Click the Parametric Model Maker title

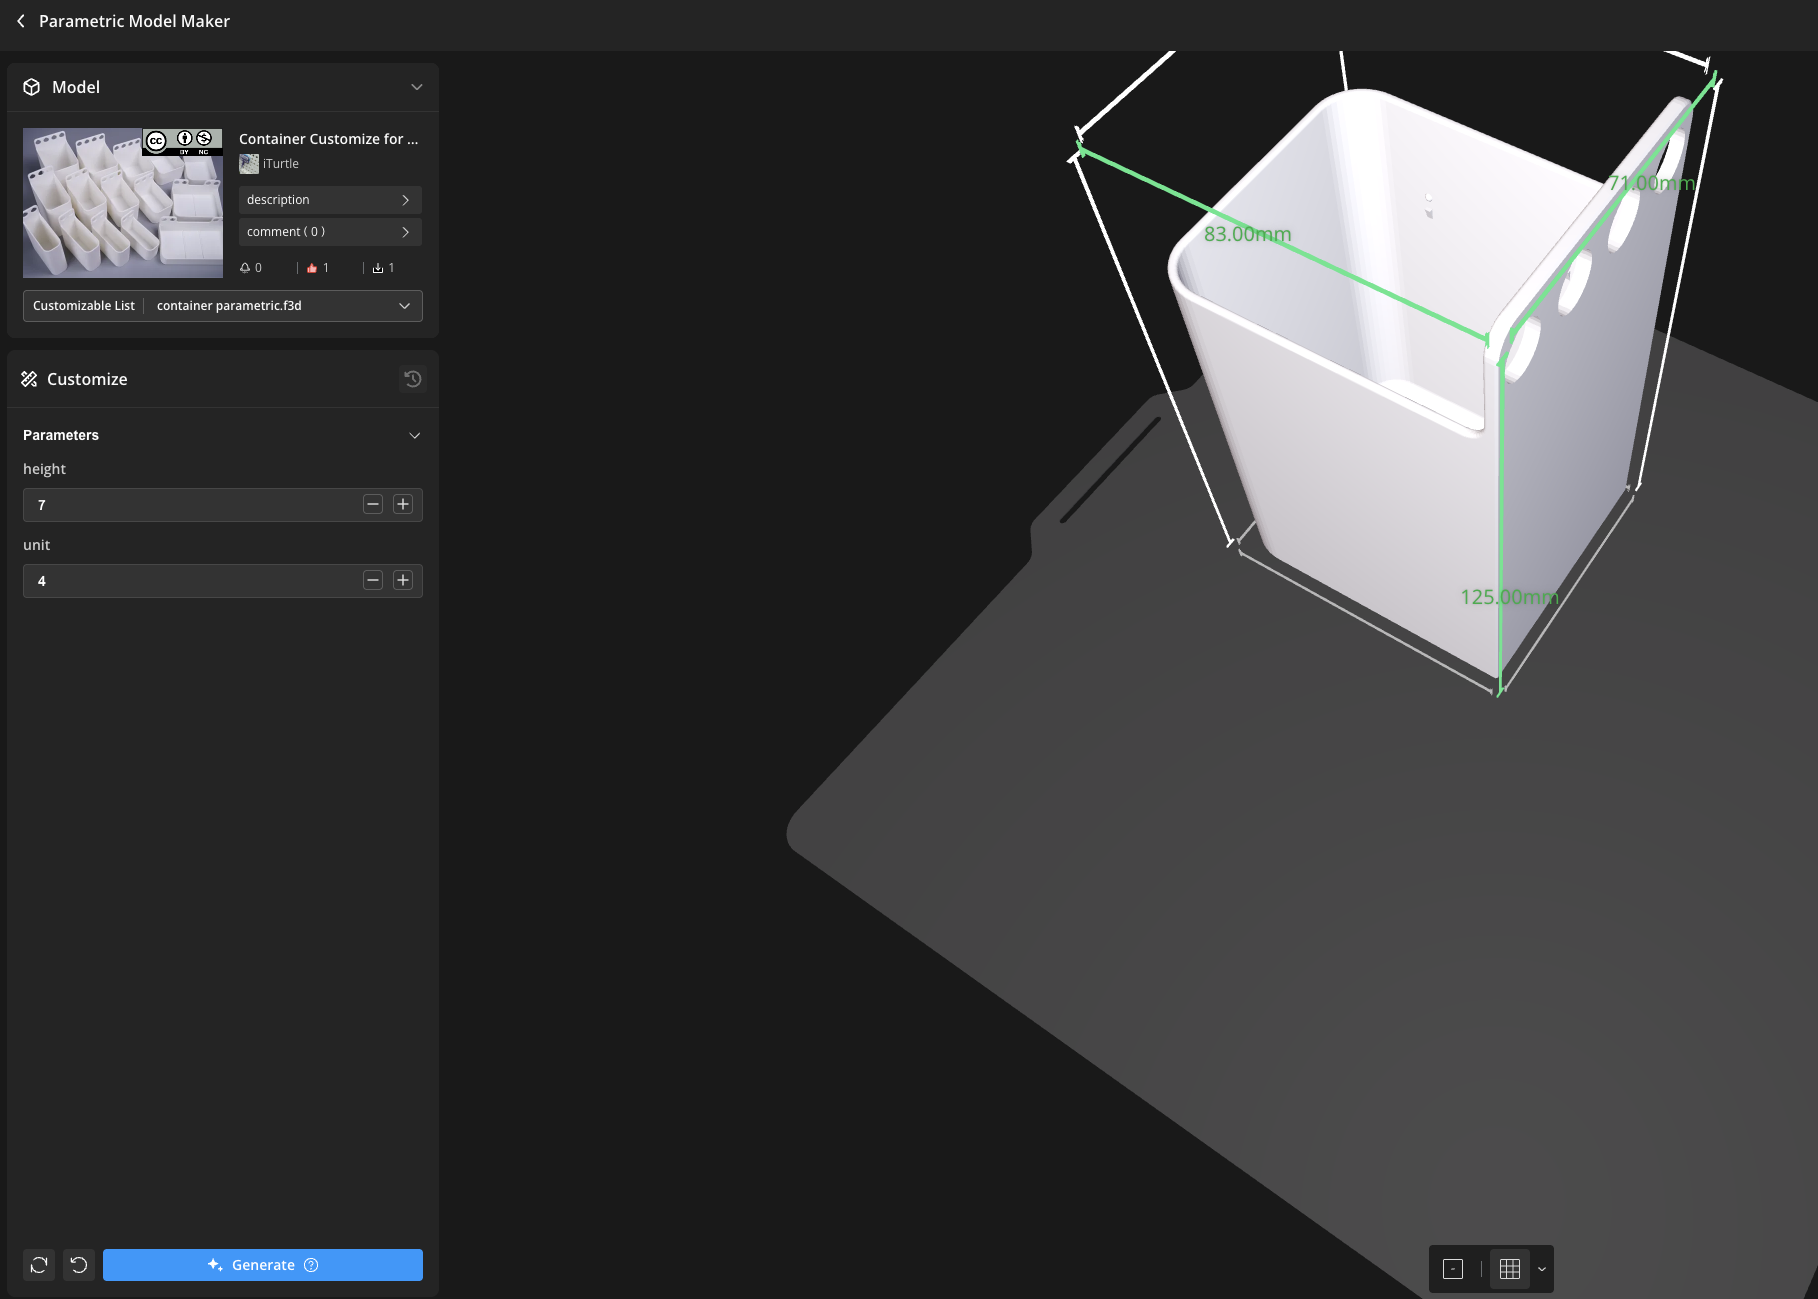[x=134, y=21]
